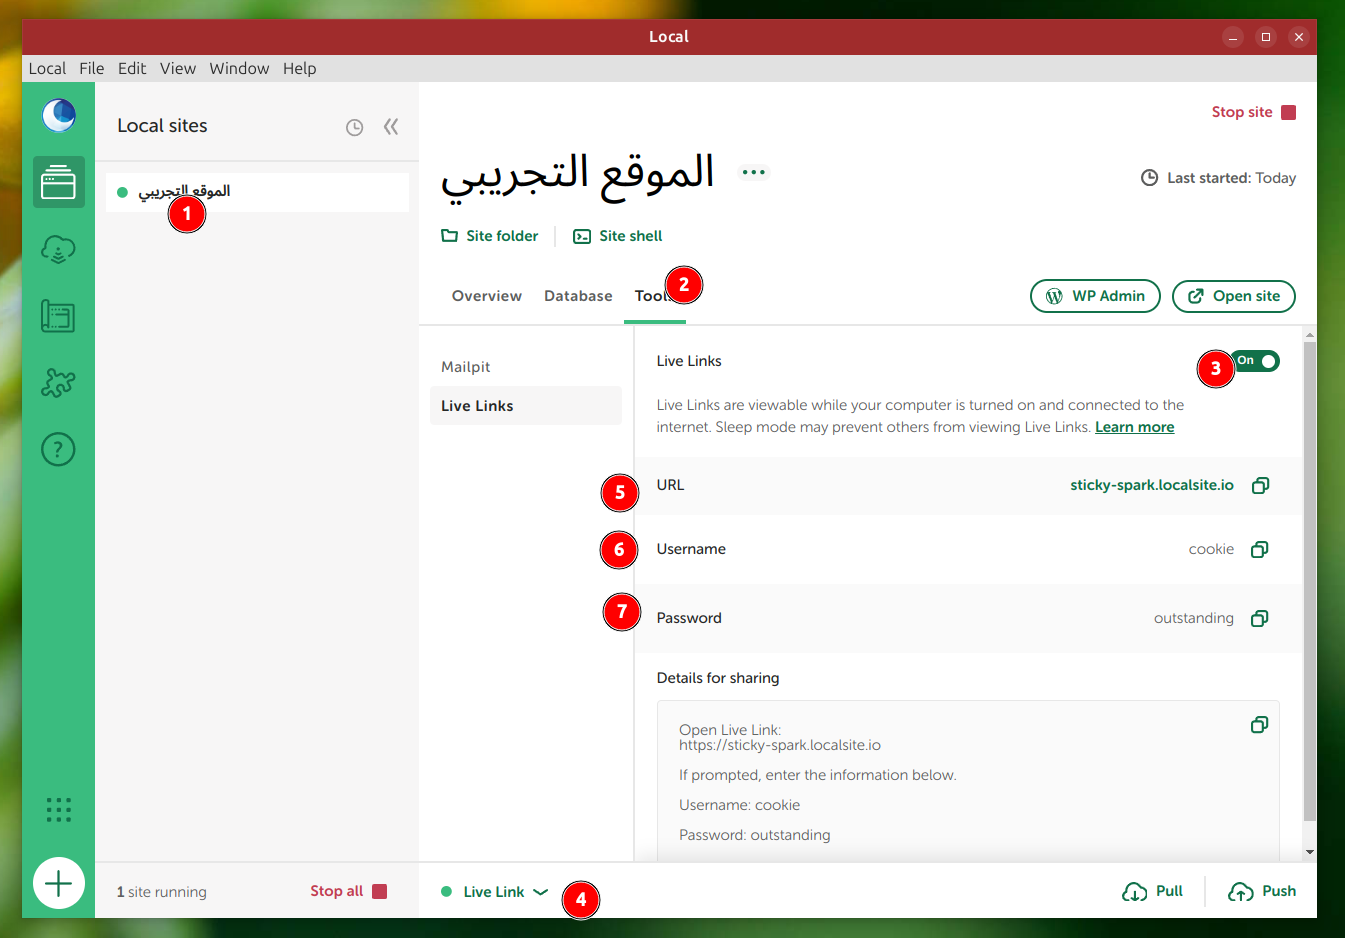Image resolution: width=1345 pixels, height=938 pixels.
Task: Open the Blueprints sidebar icon
Action: tap(58, 316)
